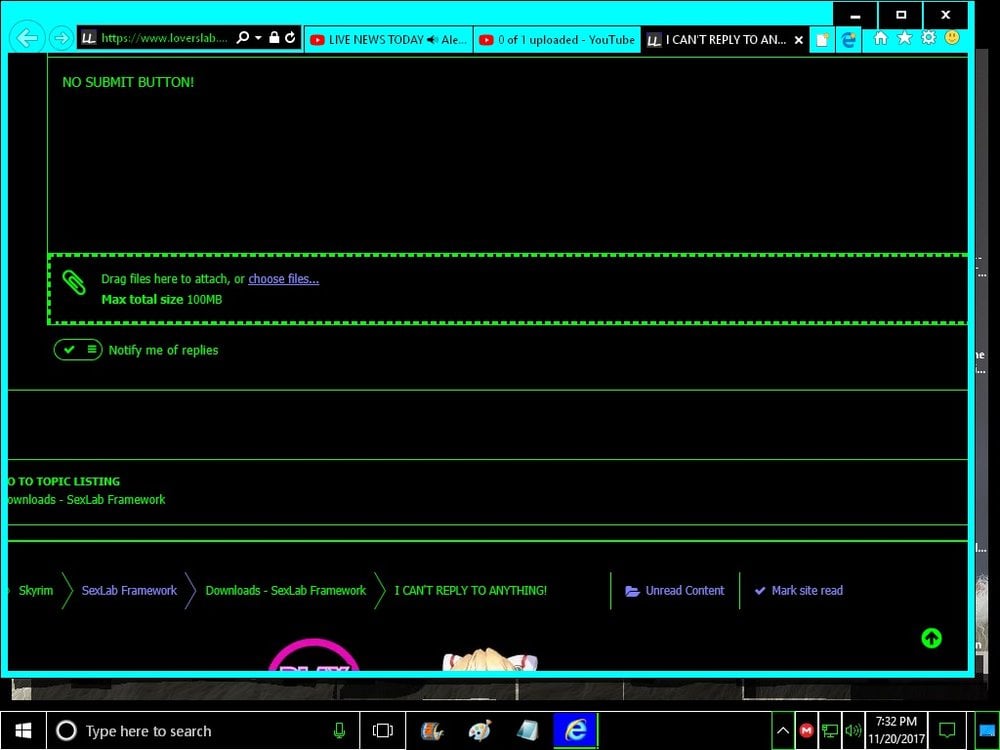Open the video editor taskbar icon
The width and height of the screenshot is (1000, 750).
[432, 731]
